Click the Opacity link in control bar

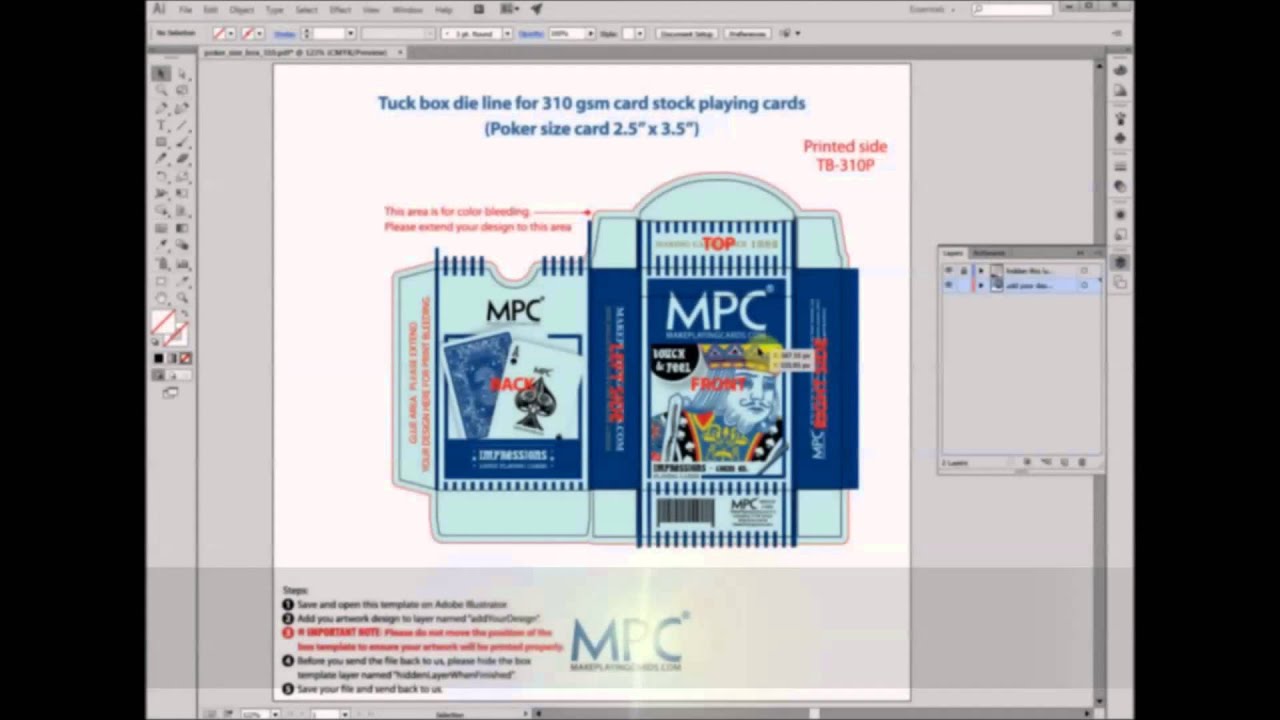(531, 34)
